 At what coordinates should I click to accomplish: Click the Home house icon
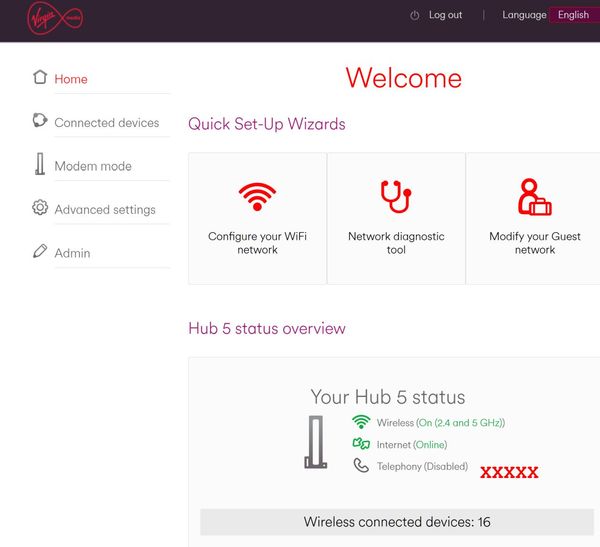coord(40,77)
